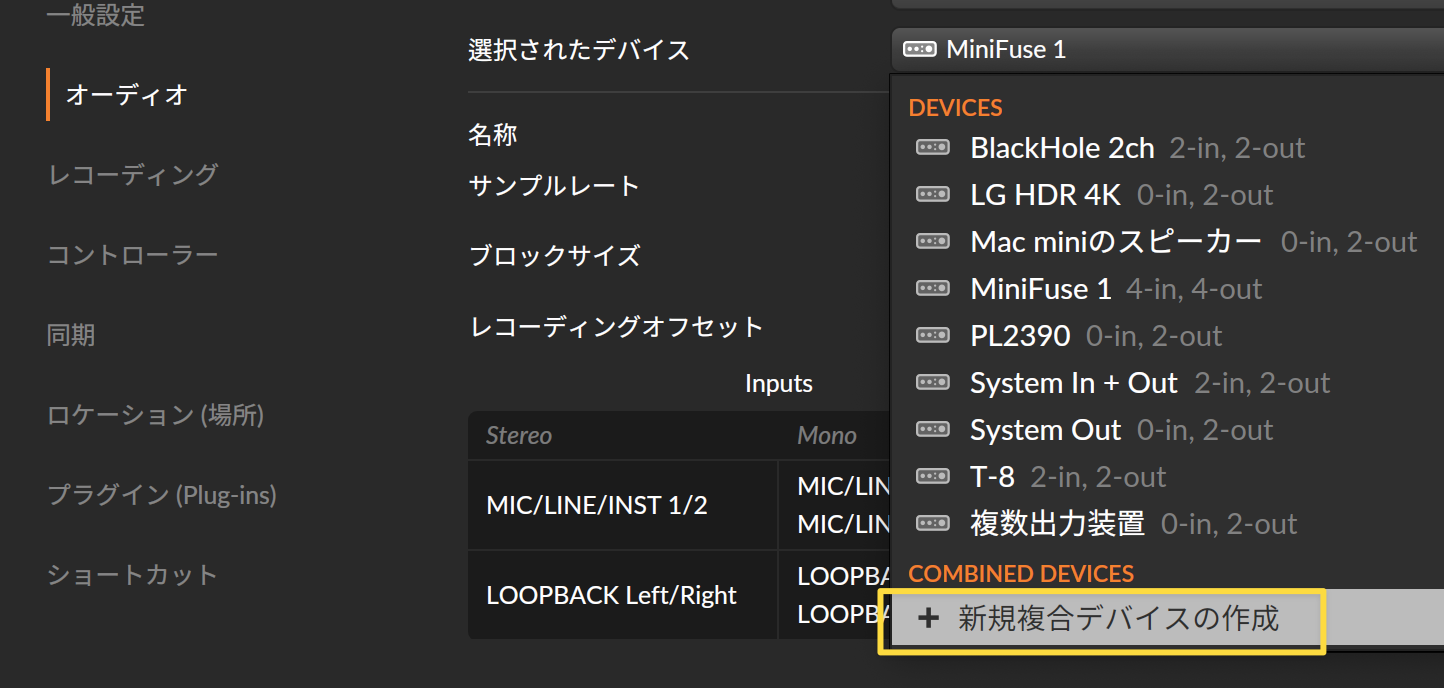Click the DEVICES section header
The image size is (1444, 688).
[x=956, y=108]
